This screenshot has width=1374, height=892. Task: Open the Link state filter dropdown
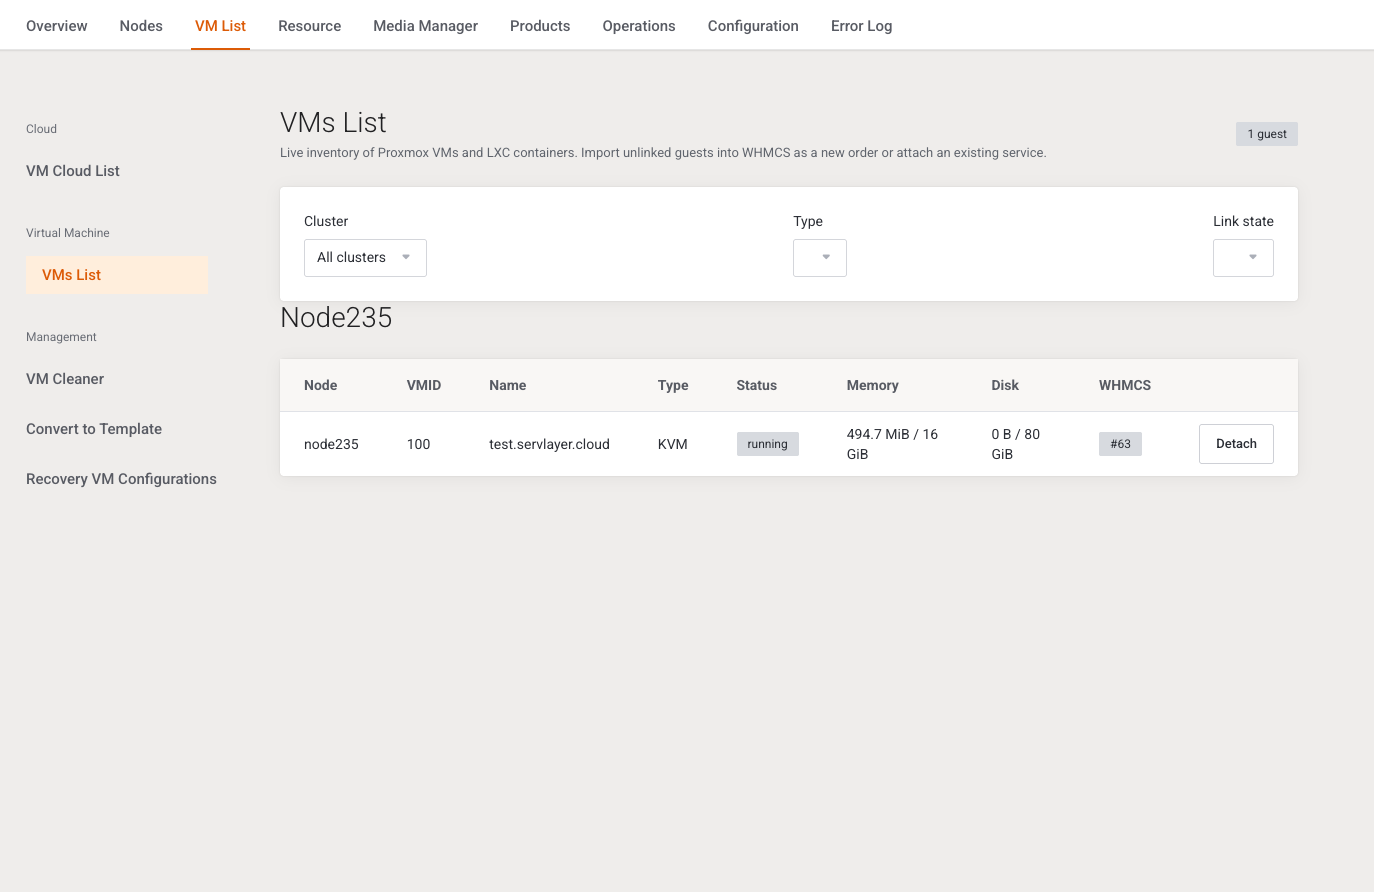1243,258
